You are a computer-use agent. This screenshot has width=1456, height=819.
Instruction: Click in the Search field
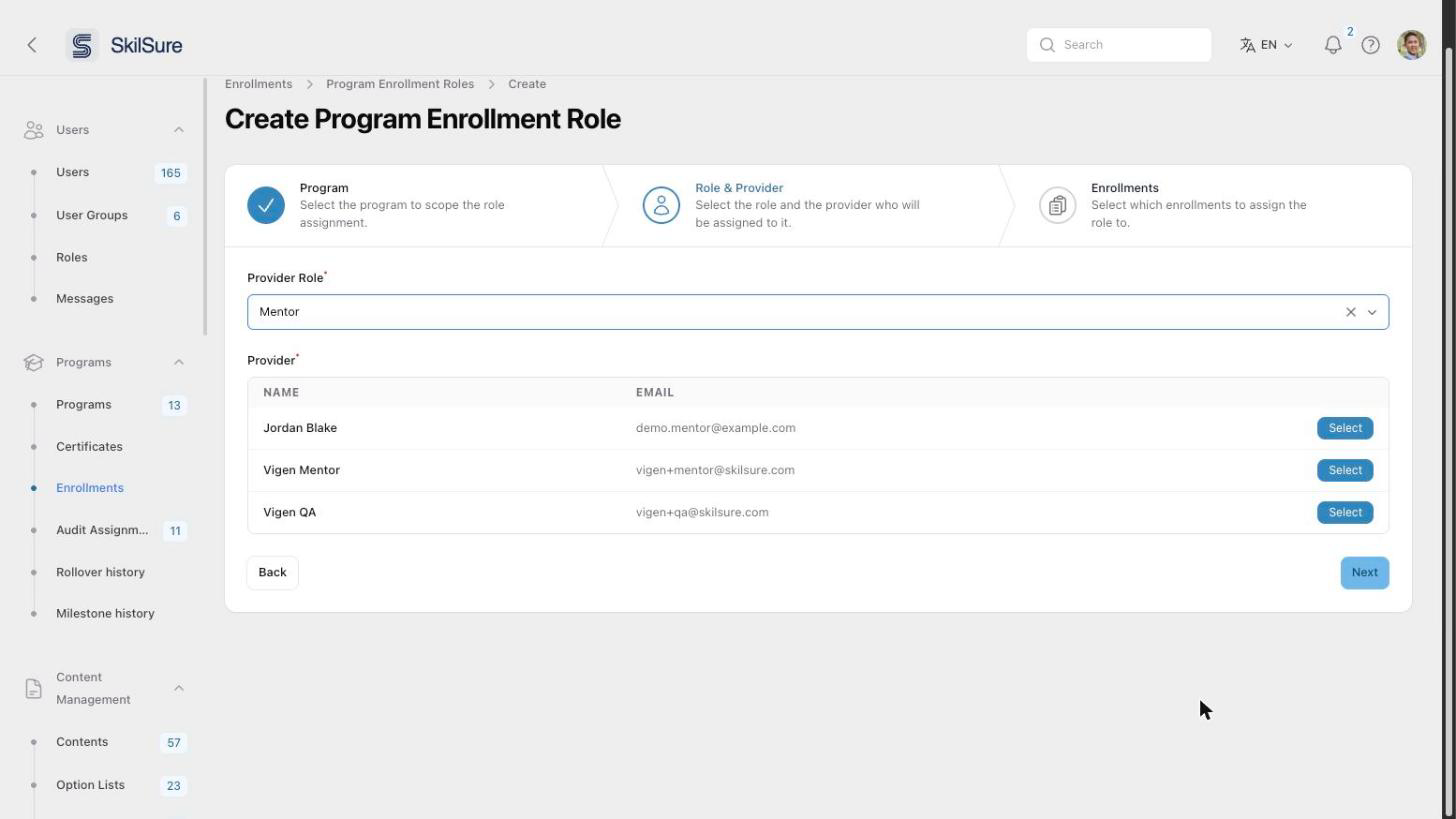coord(1119,45)
